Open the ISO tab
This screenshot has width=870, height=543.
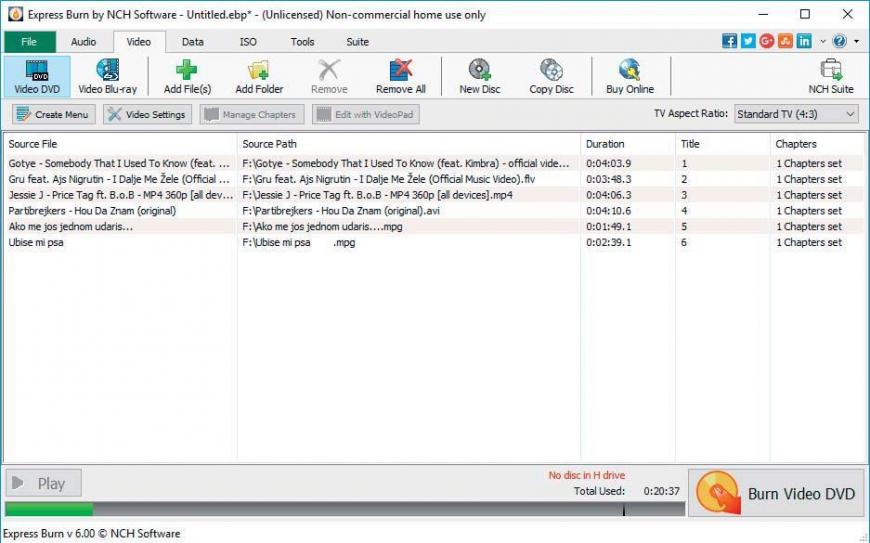point(248,42)
